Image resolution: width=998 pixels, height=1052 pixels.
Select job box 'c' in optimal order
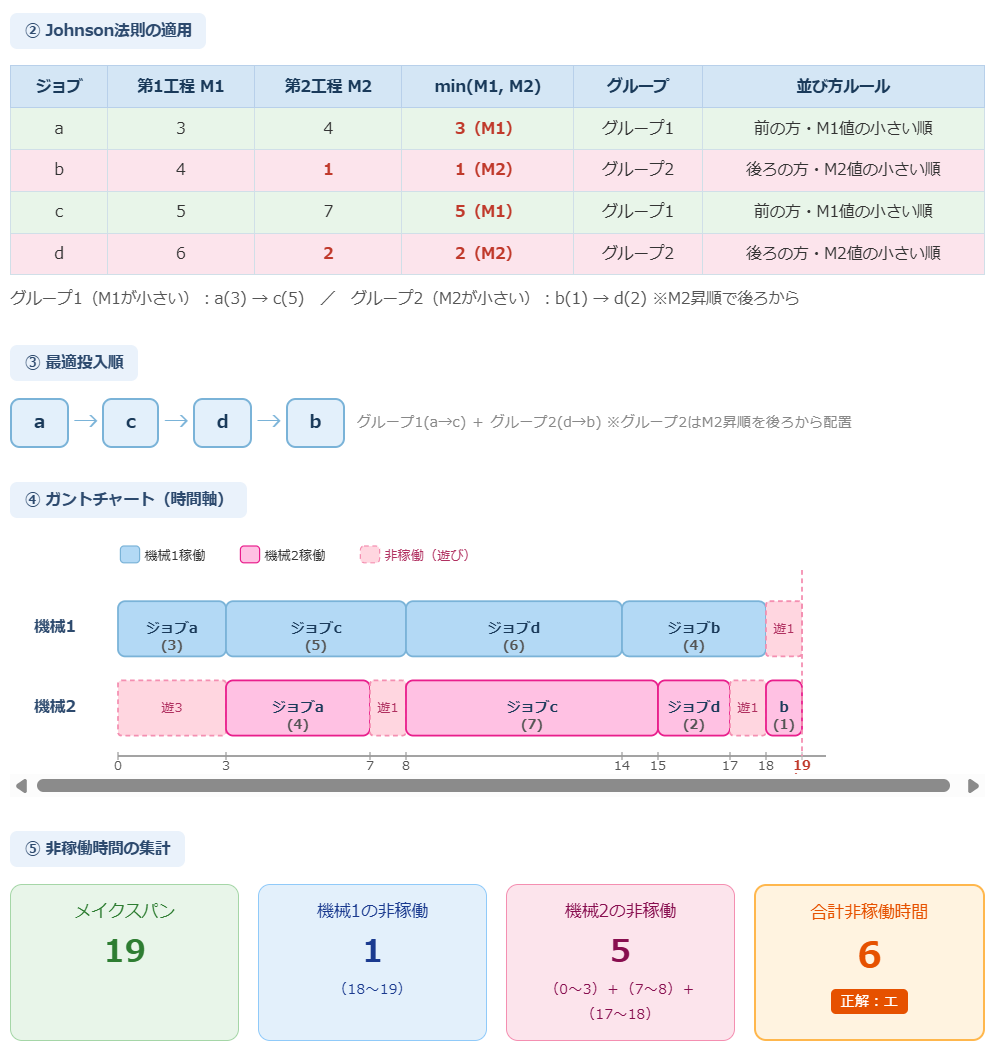click(131, 422)
